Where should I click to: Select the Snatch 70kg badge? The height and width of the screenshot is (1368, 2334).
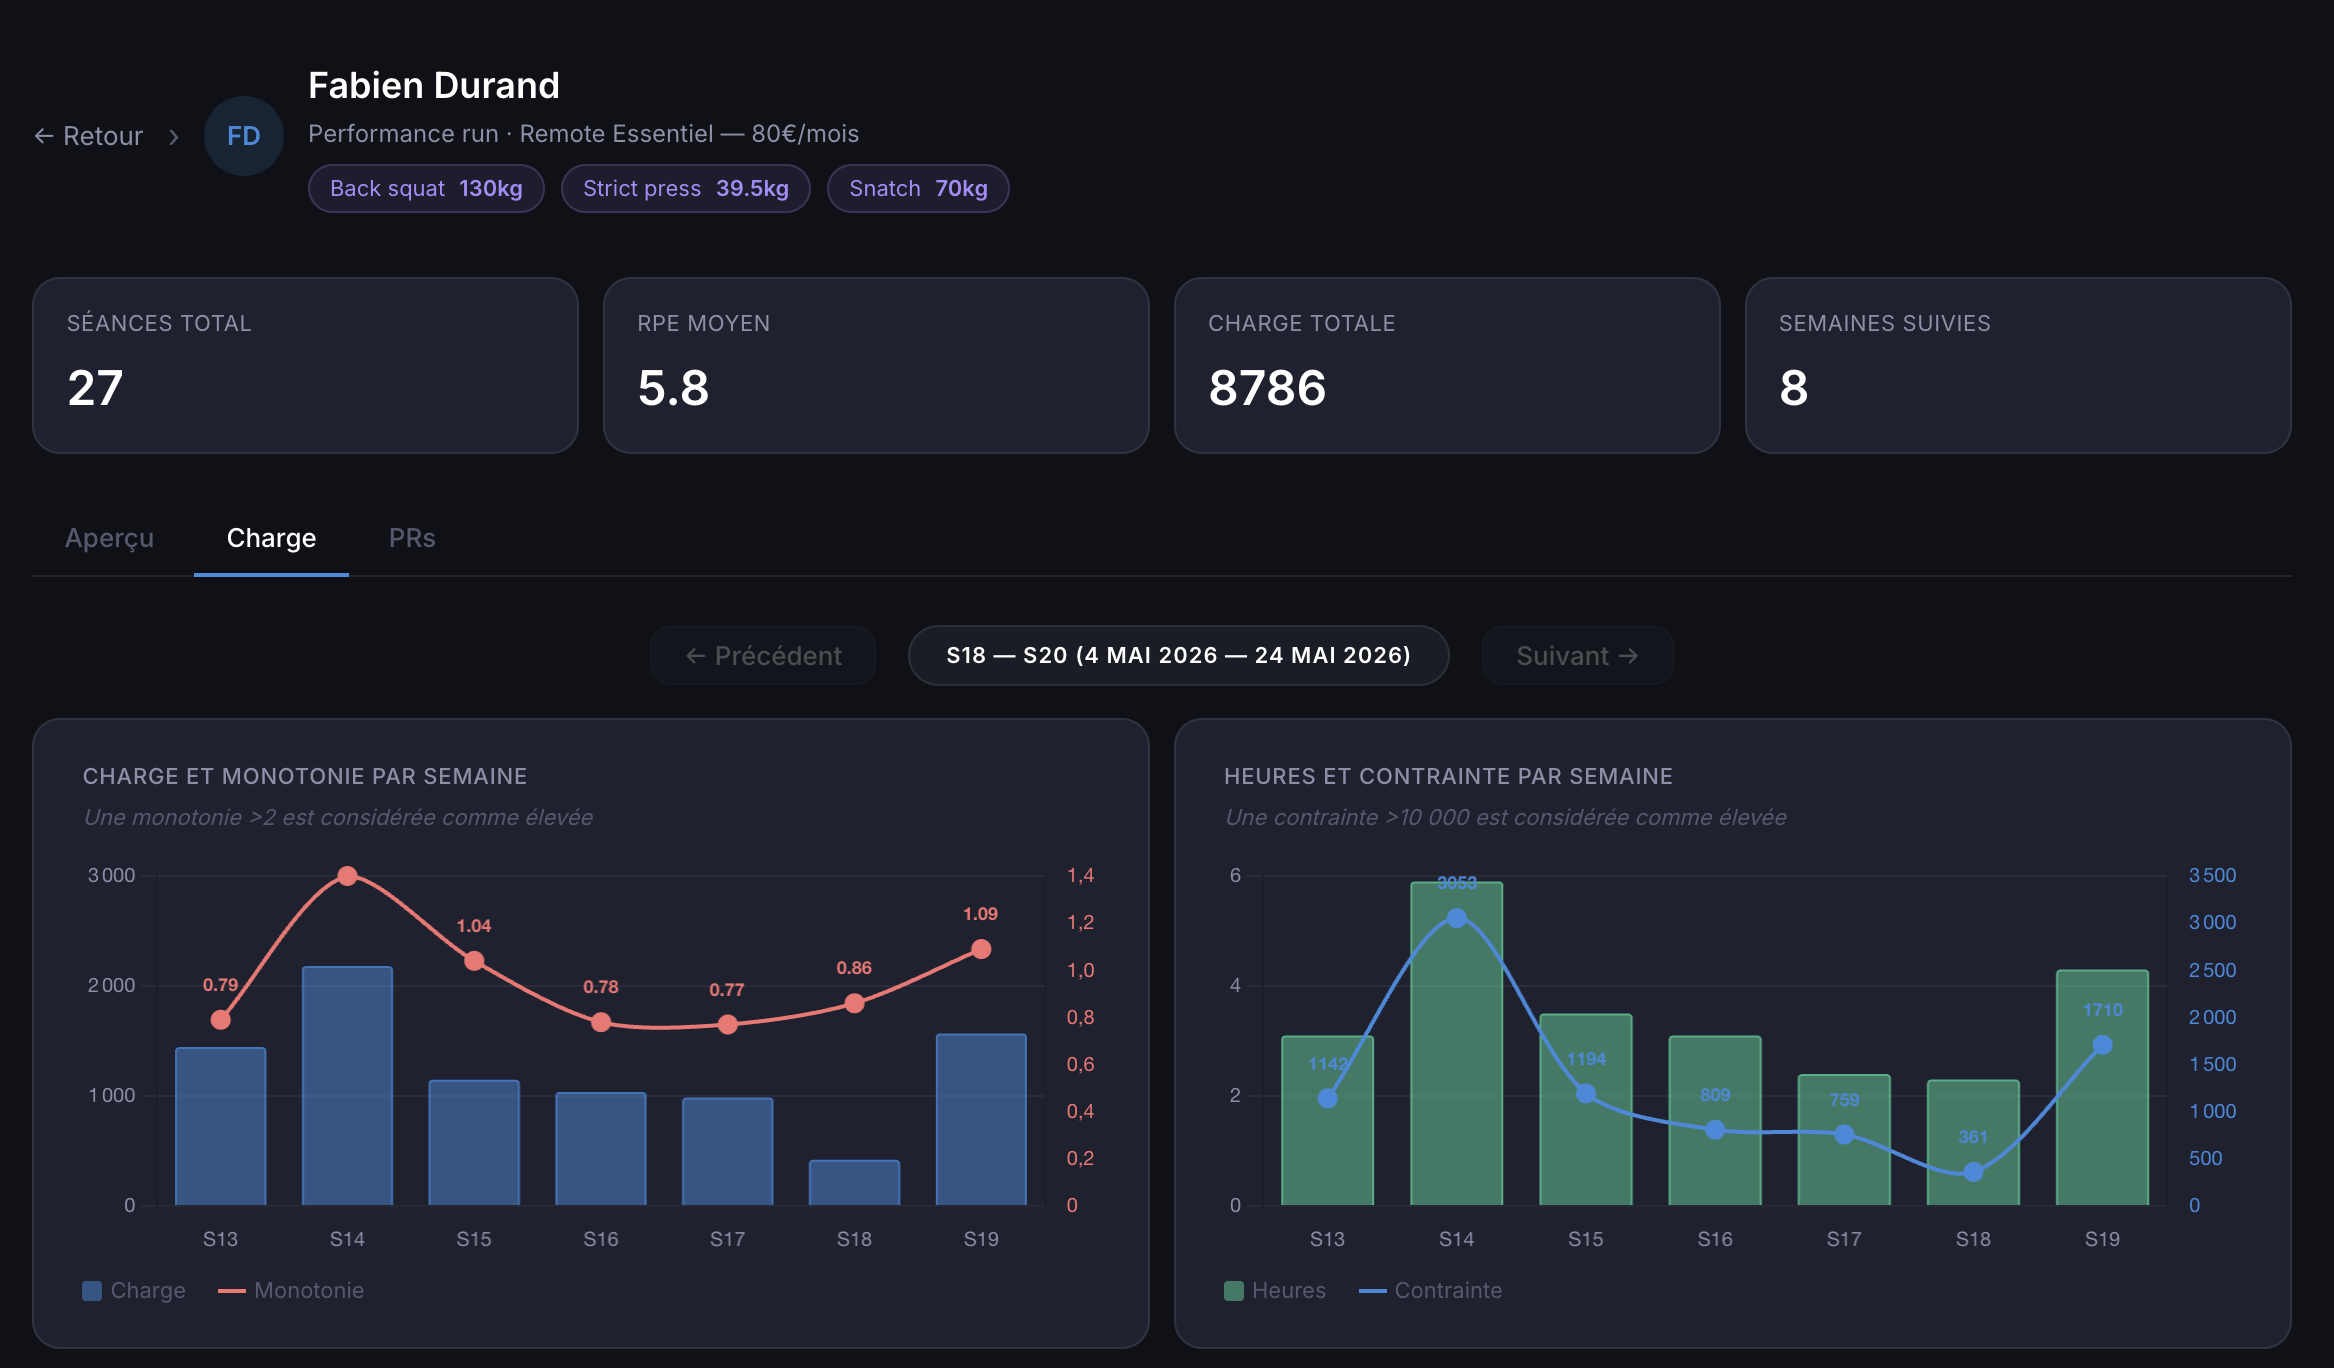918,188
